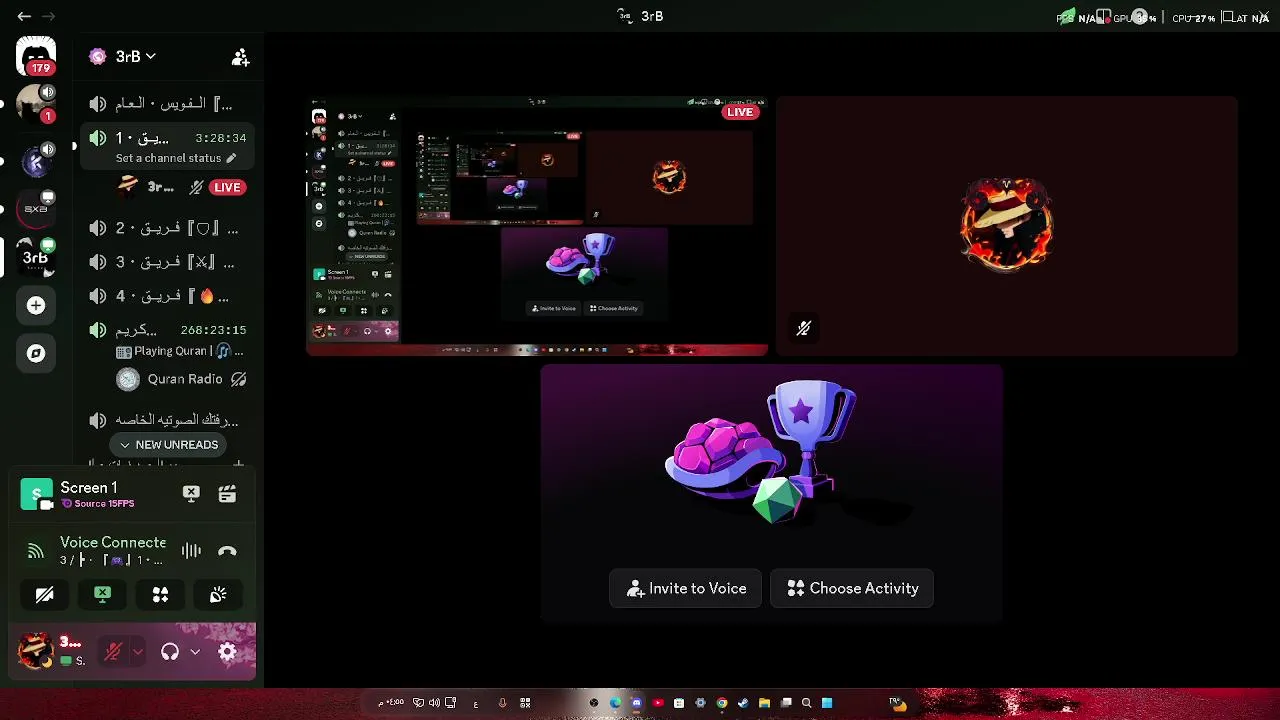The image size is (1280, 720).
Task: Click Invite to Voice button
Action: coord(685,589)
